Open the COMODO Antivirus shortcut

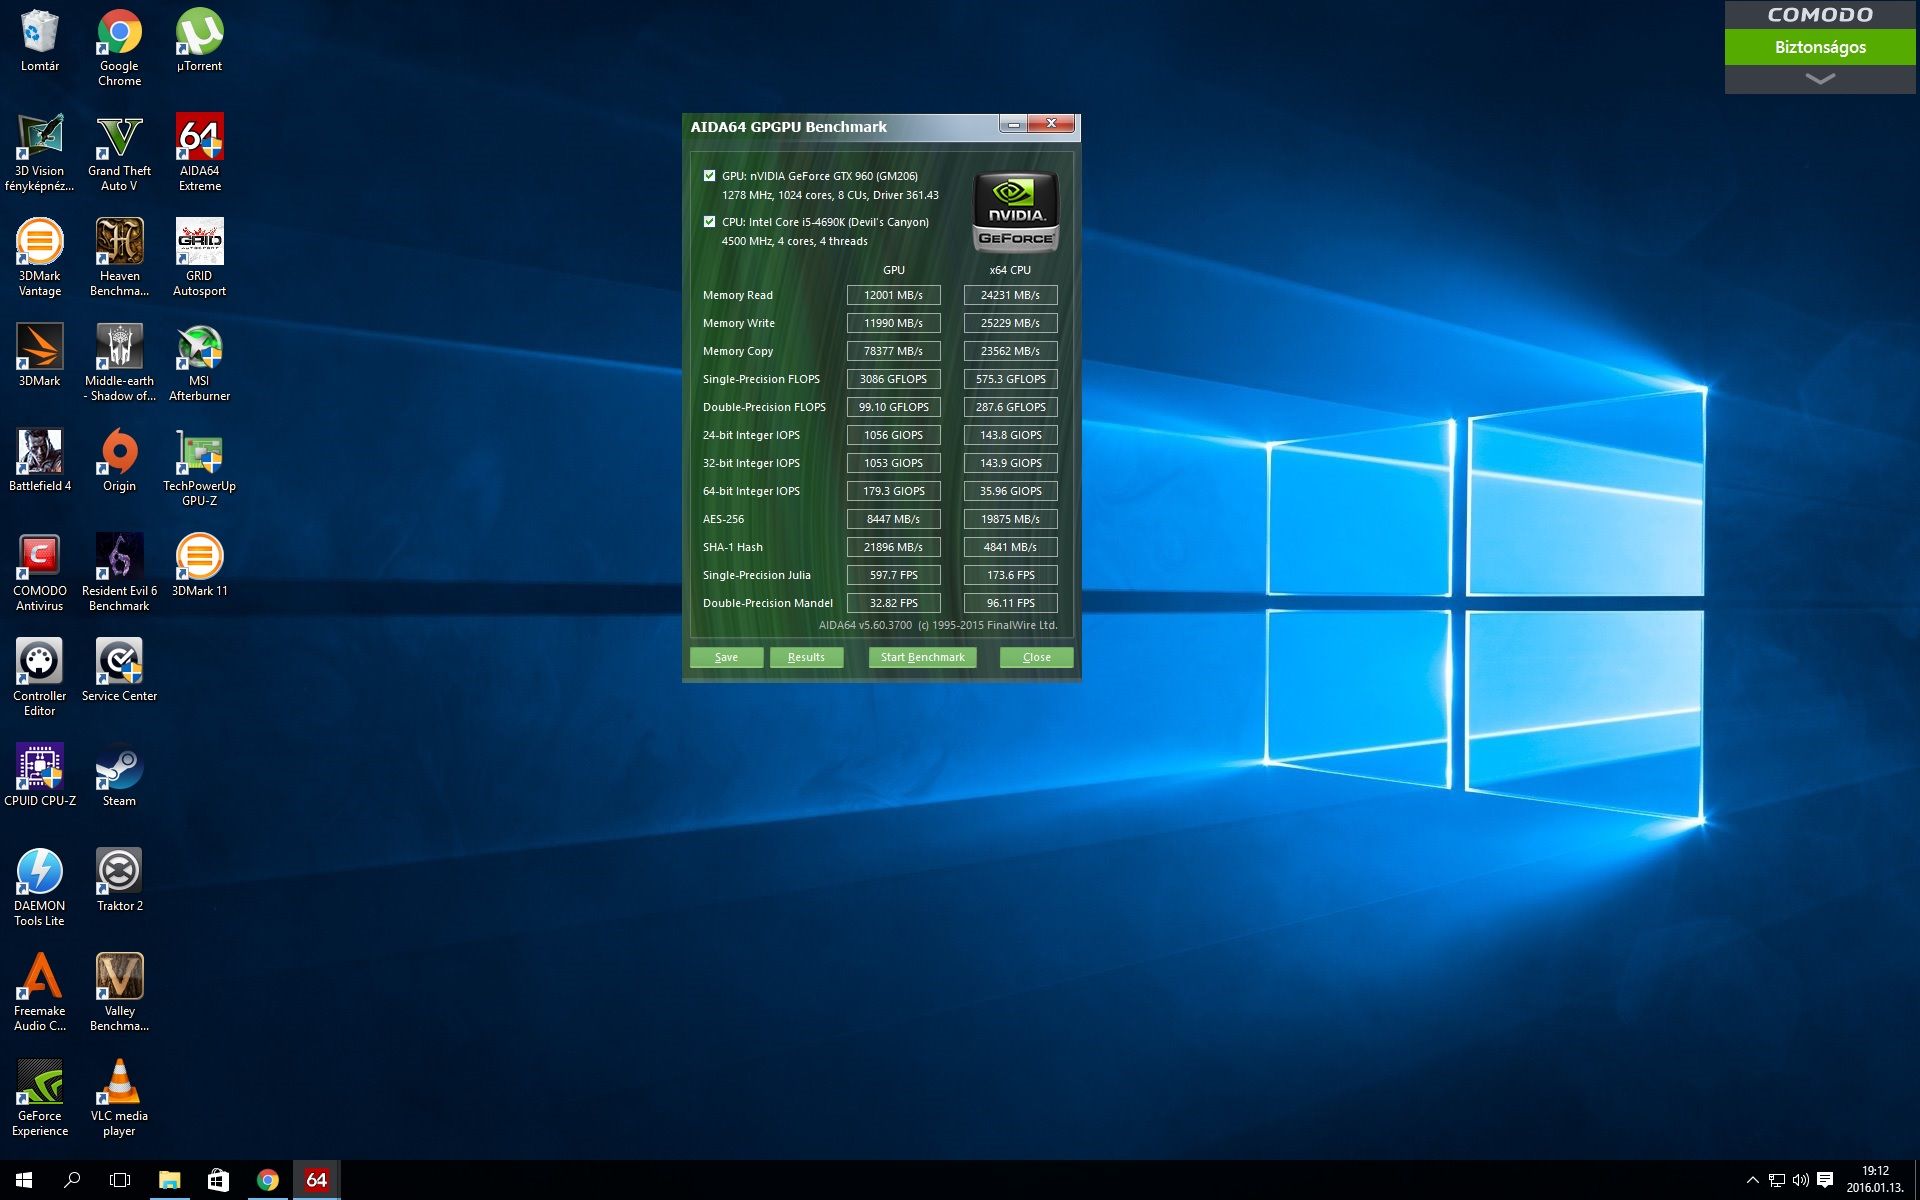tap(40, 572)
